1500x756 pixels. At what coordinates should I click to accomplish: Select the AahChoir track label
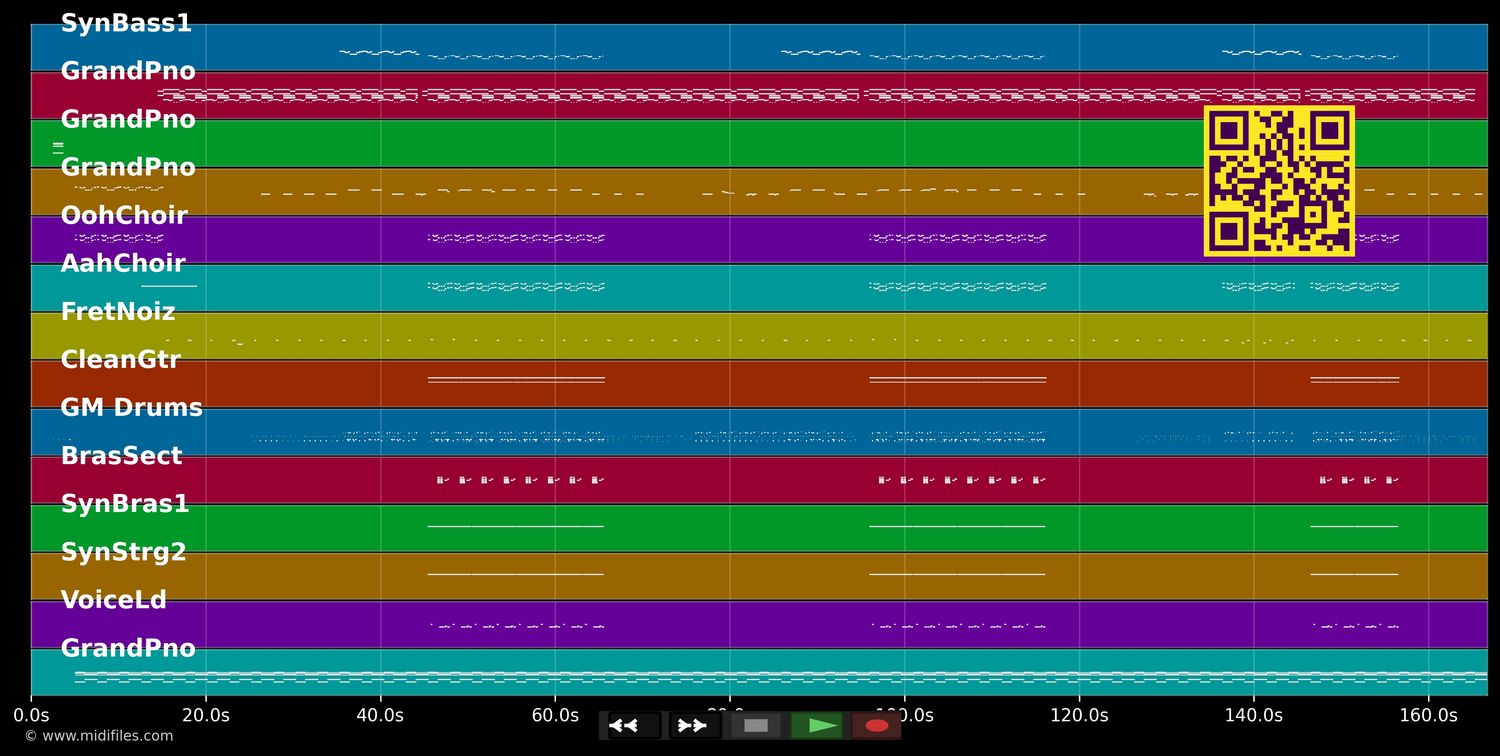pos(123,263)
